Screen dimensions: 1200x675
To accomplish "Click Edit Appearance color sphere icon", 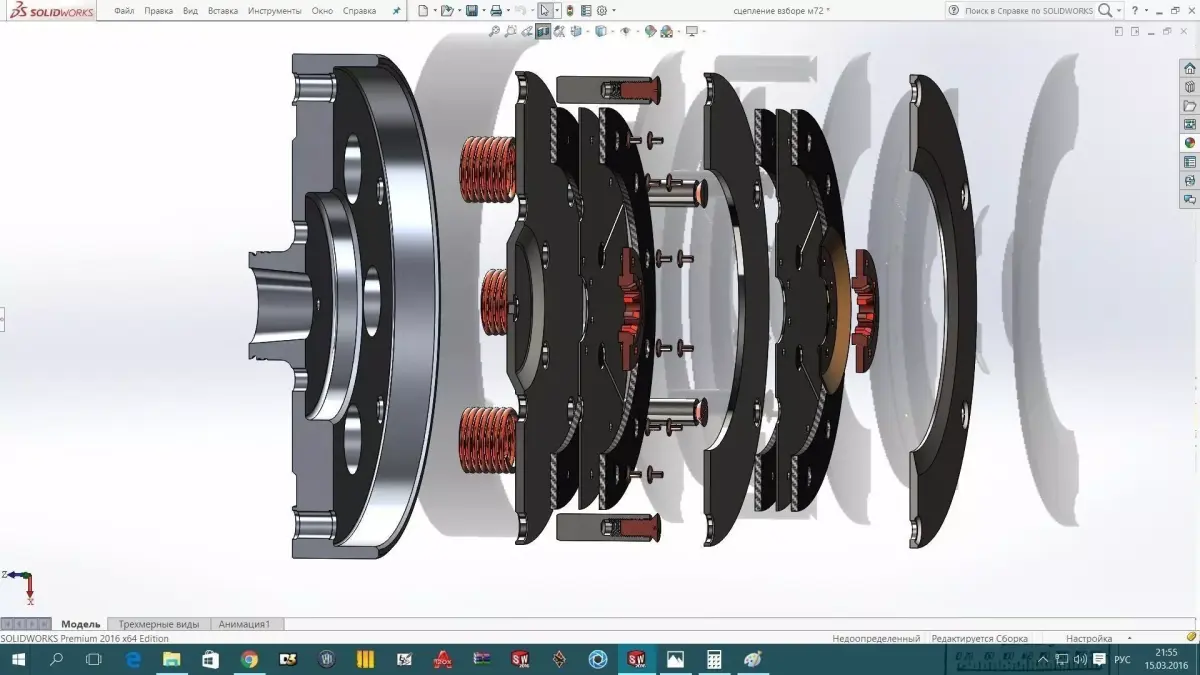I will tap(650, 32).
